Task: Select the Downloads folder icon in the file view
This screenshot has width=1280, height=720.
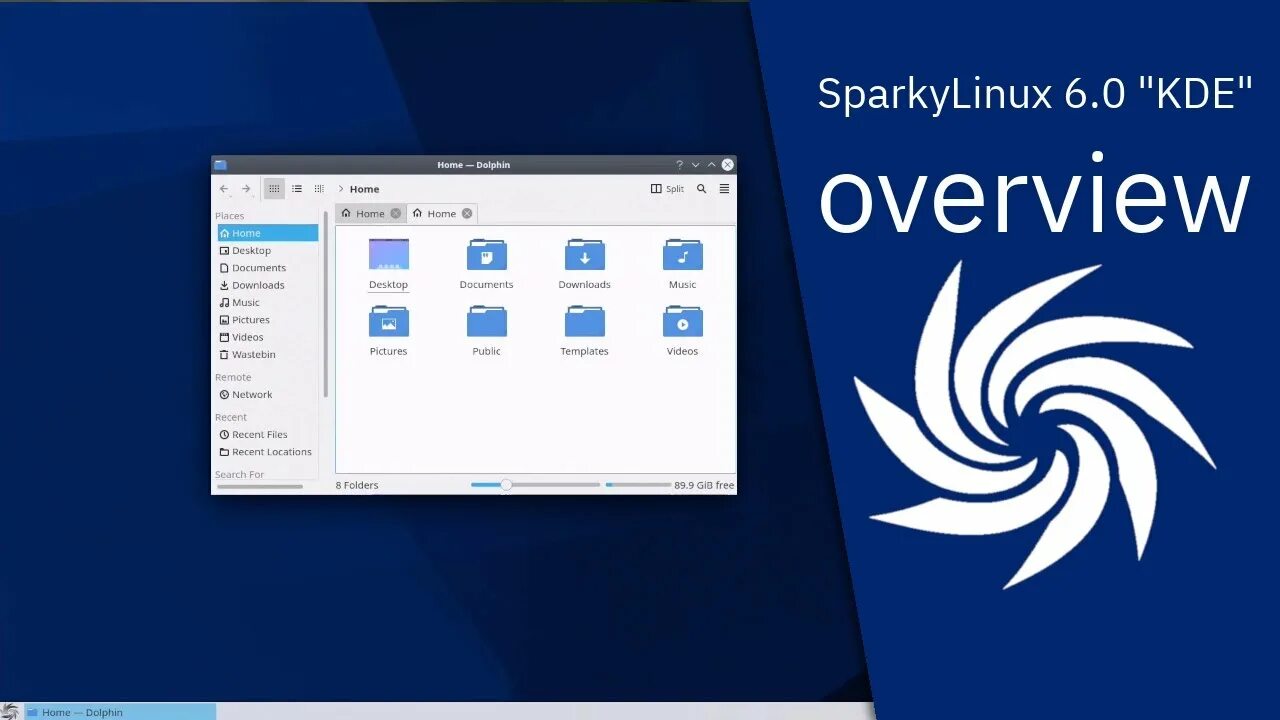Action: pyautogui.click(x=585, y=254)
